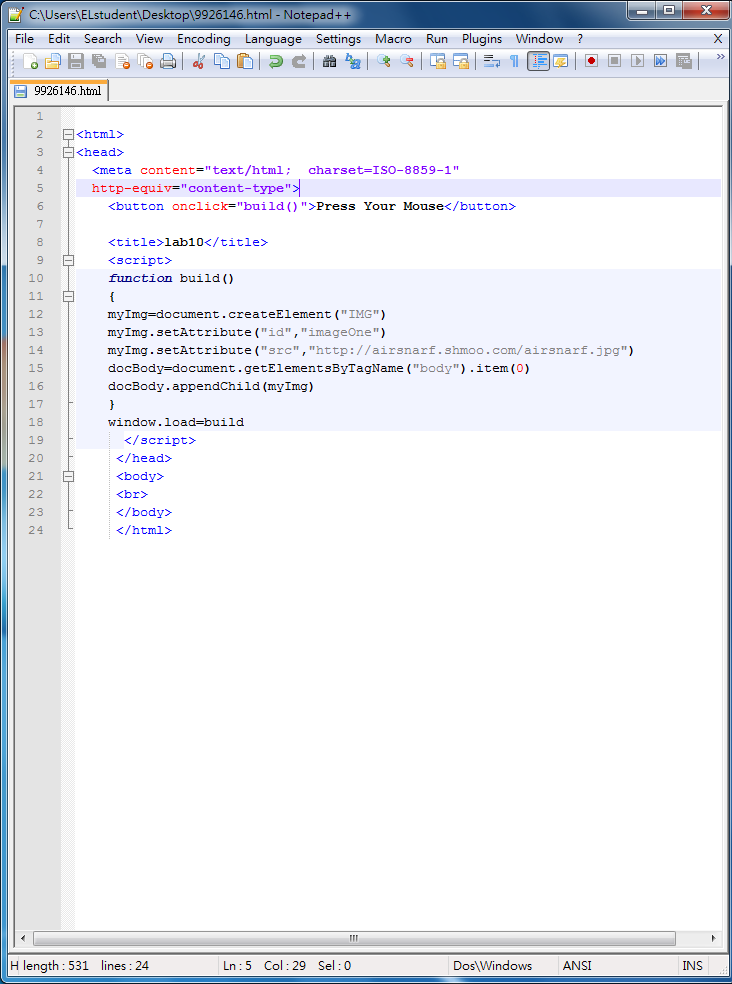Screen dimensions: 732x984
Task: Click the 'window.load=build' code line
Action: point(176,422)
